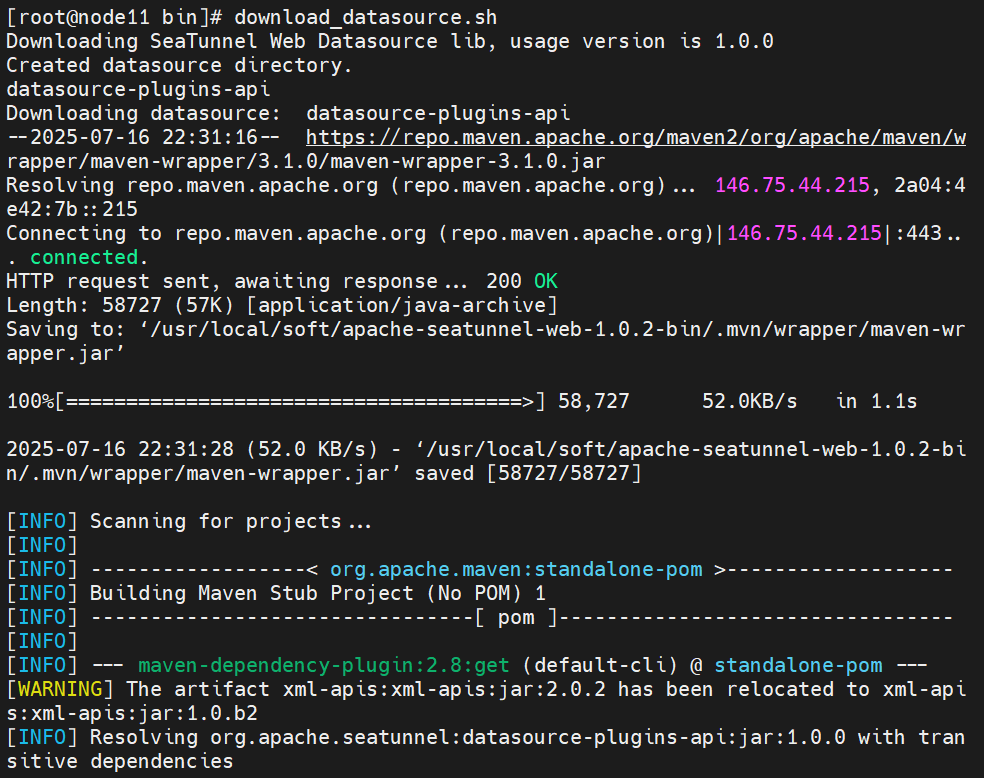Open the repo.maven.apache.org maven-wrapper URL link
The height and width of the screenshot is (778, 984).
[636, 137]
